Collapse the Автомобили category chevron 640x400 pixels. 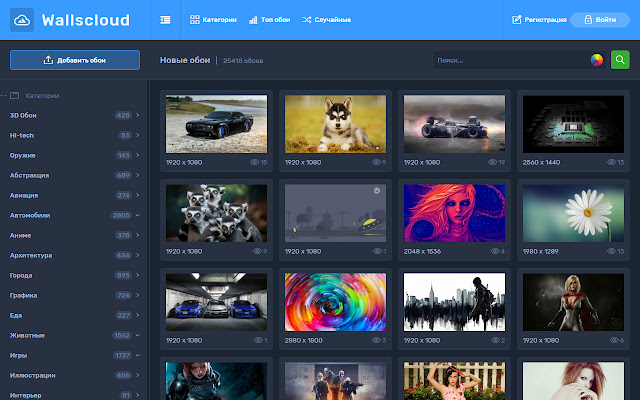pyautogui.click(x=138, y=216)
